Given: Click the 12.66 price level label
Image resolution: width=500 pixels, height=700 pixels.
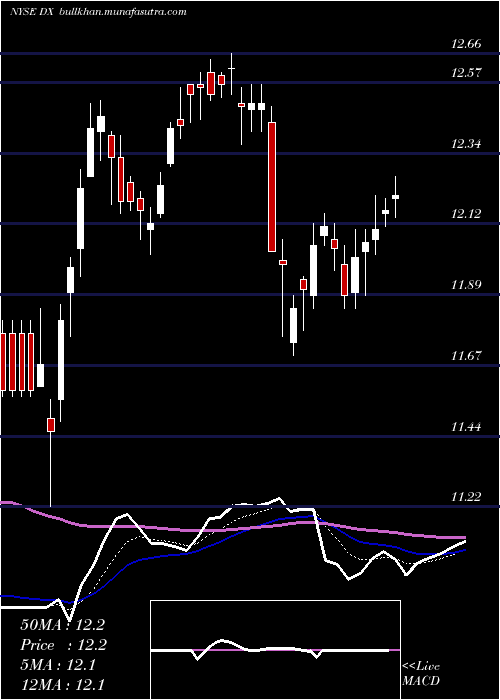Looking at the screenshot, I should [x=466, y=44].
